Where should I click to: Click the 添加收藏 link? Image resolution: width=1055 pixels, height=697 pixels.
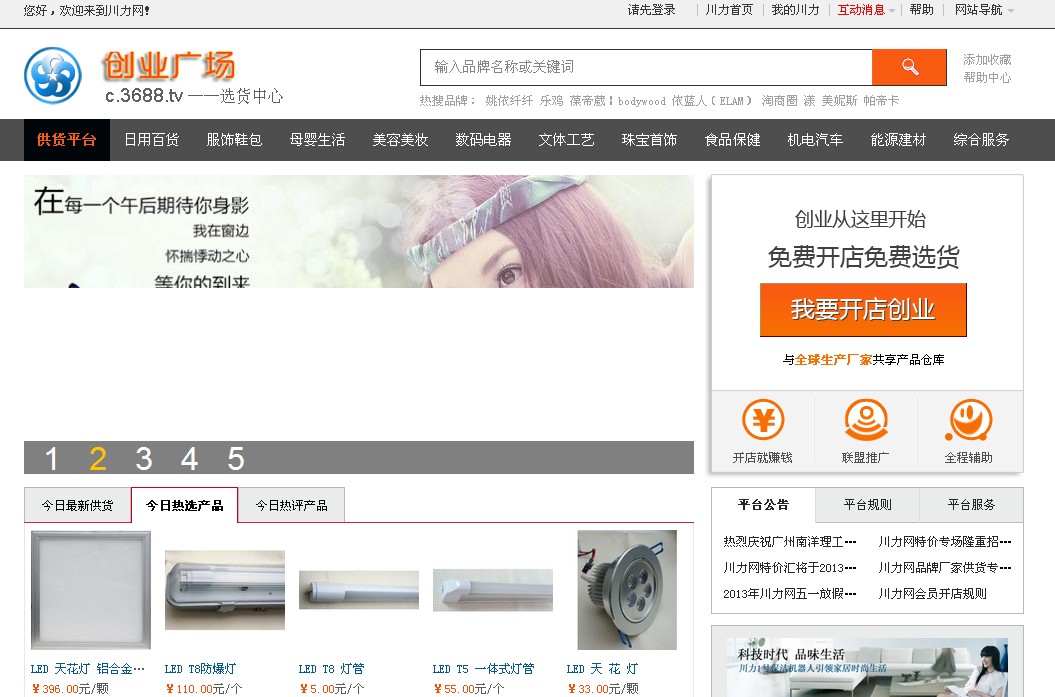pyautogui.click(x=985, y=58)
